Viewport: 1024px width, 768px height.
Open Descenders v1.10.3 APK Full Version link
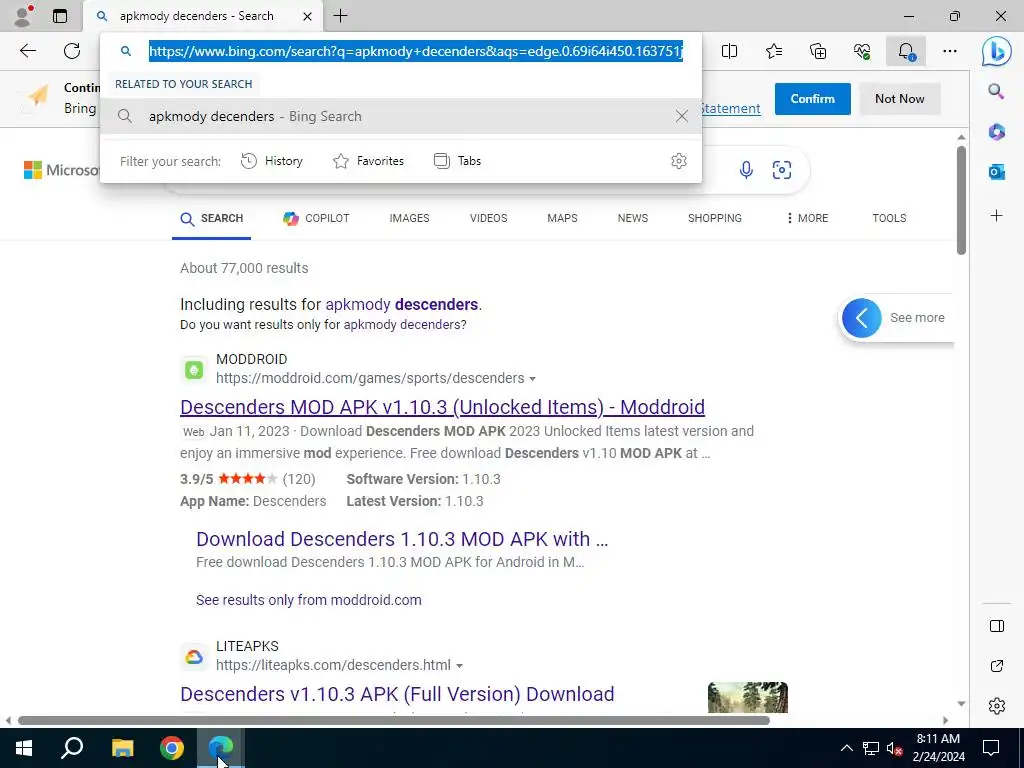tap(397, 694)
